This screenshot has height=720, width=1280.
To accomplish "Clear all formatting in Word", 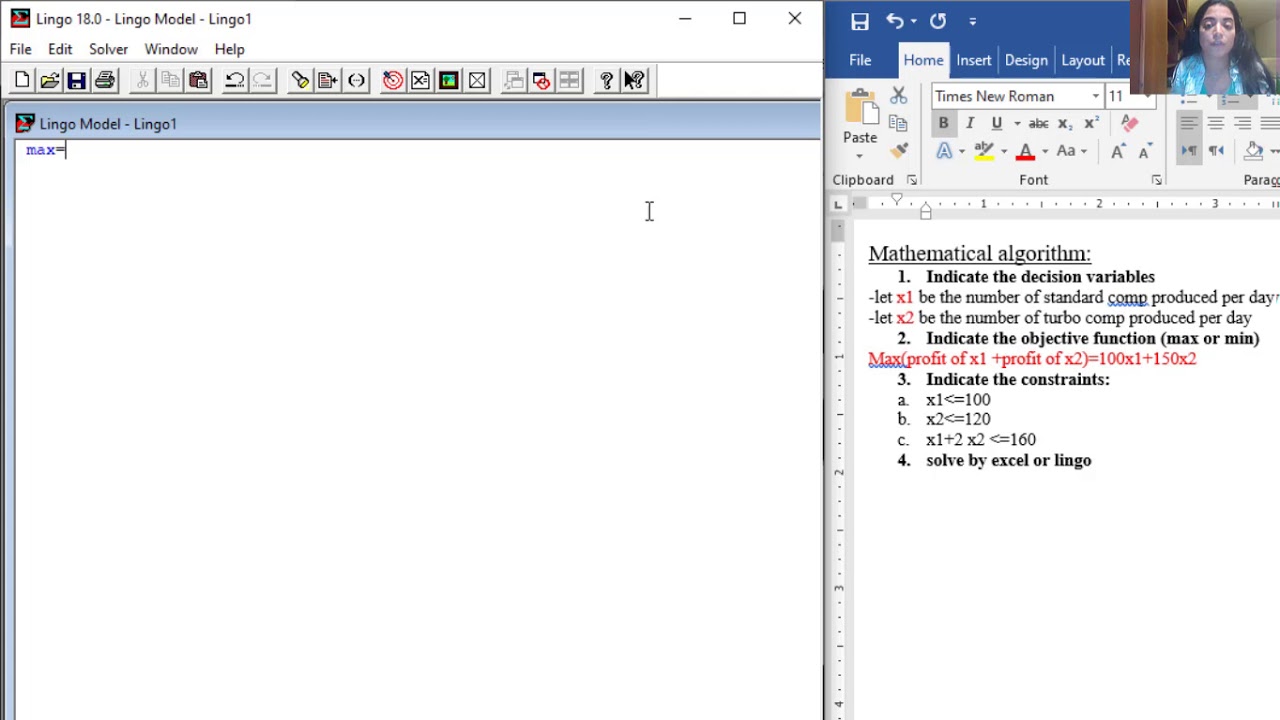I will (x=1129, y=123).
